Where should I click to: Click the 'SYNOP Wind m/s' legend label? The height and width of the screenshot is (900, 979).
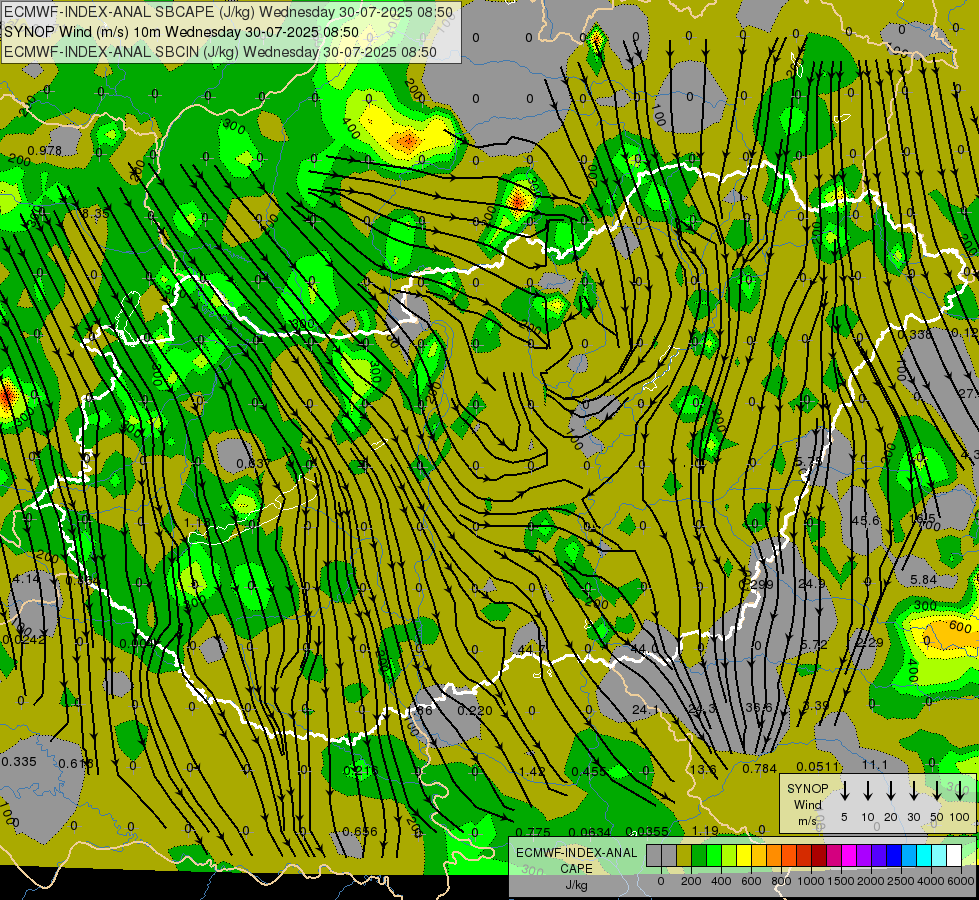click(x=807, y=804)
